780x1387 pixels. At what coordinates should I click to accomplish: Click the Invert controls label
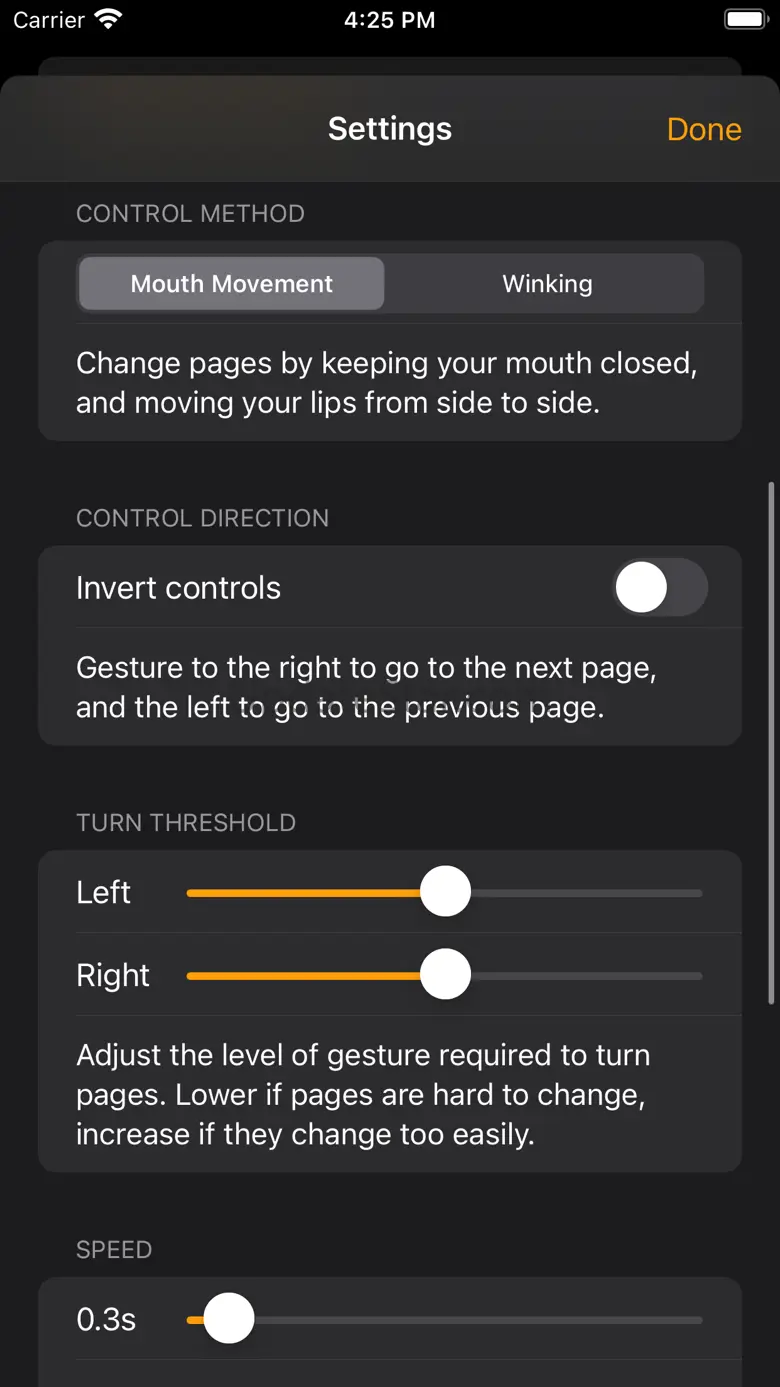178,588
